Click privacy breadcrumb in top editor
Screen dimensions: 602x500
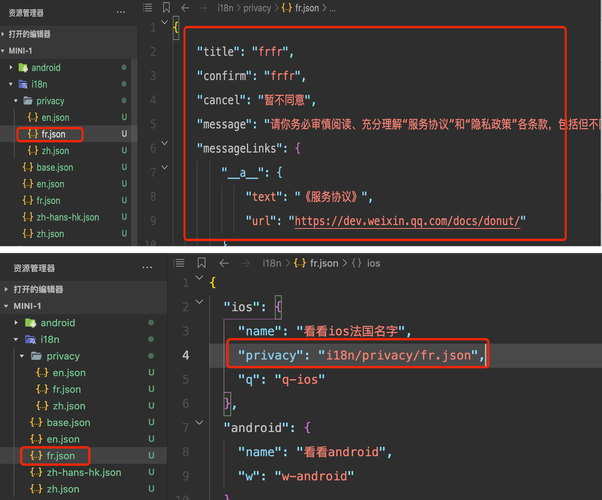click(x=257, y=8)
